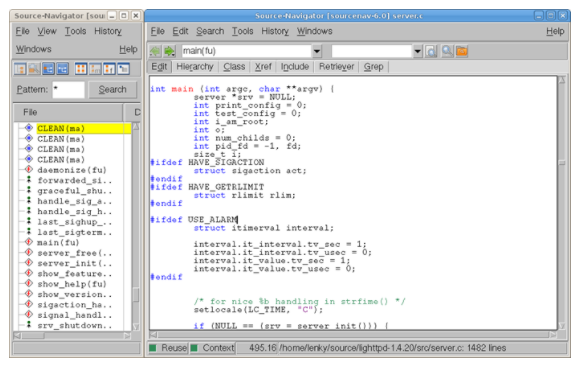The image size is (584, 369).
Task: Switch to the Grep tab
Action: coord(374,67)
